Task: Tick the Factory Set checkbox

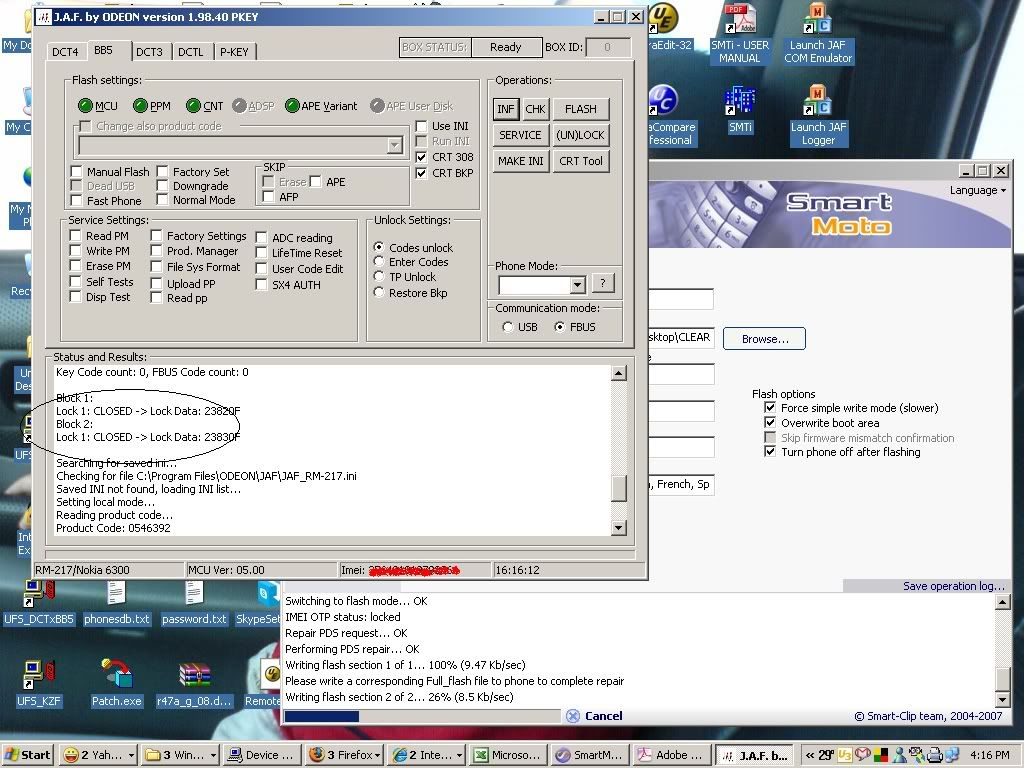Action: (x=163, y=172)
